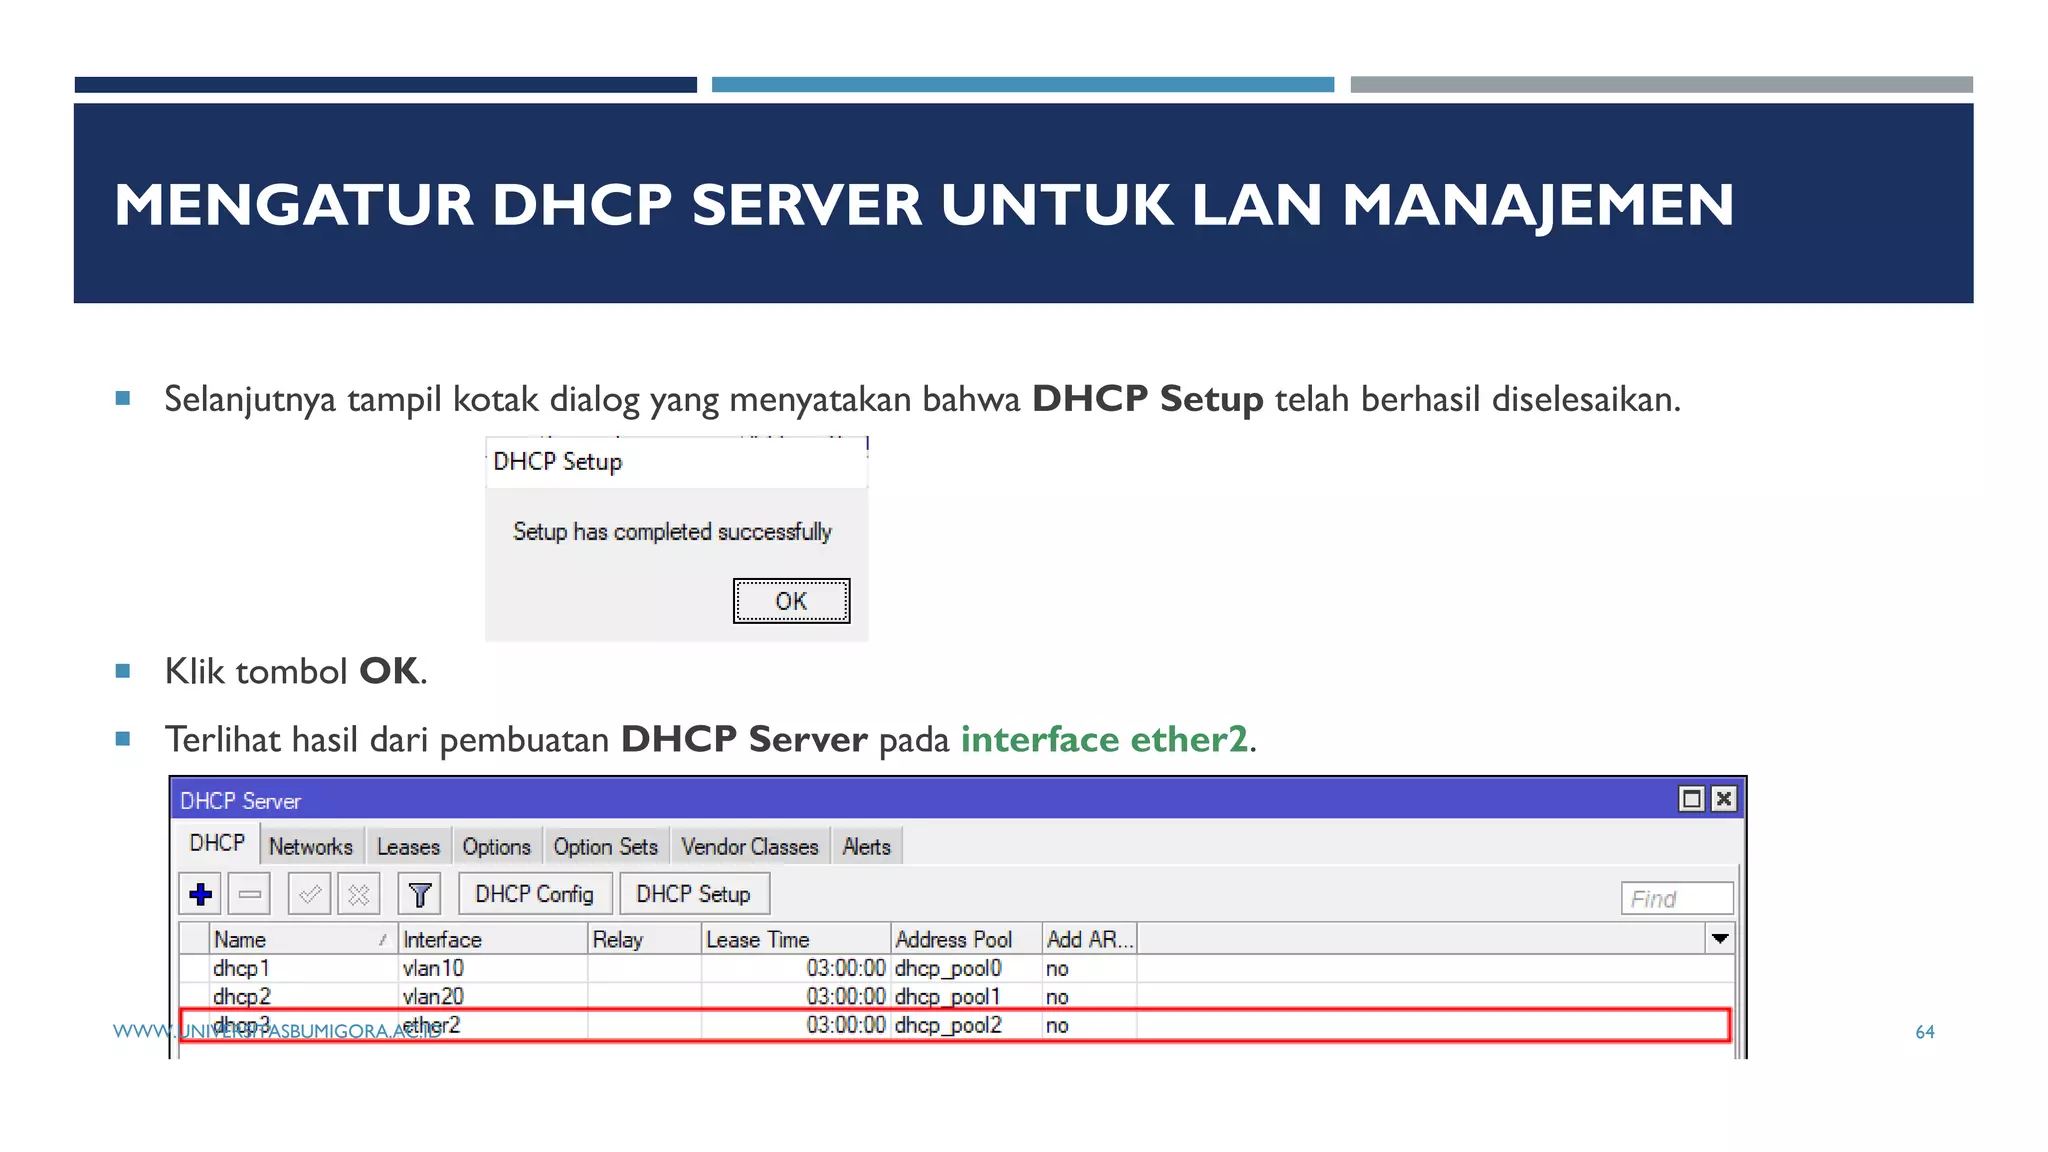The height and width of the screenshot is (1152, 2048).
Task: Close the DHCP Server window
Action: click(1724, 799)
